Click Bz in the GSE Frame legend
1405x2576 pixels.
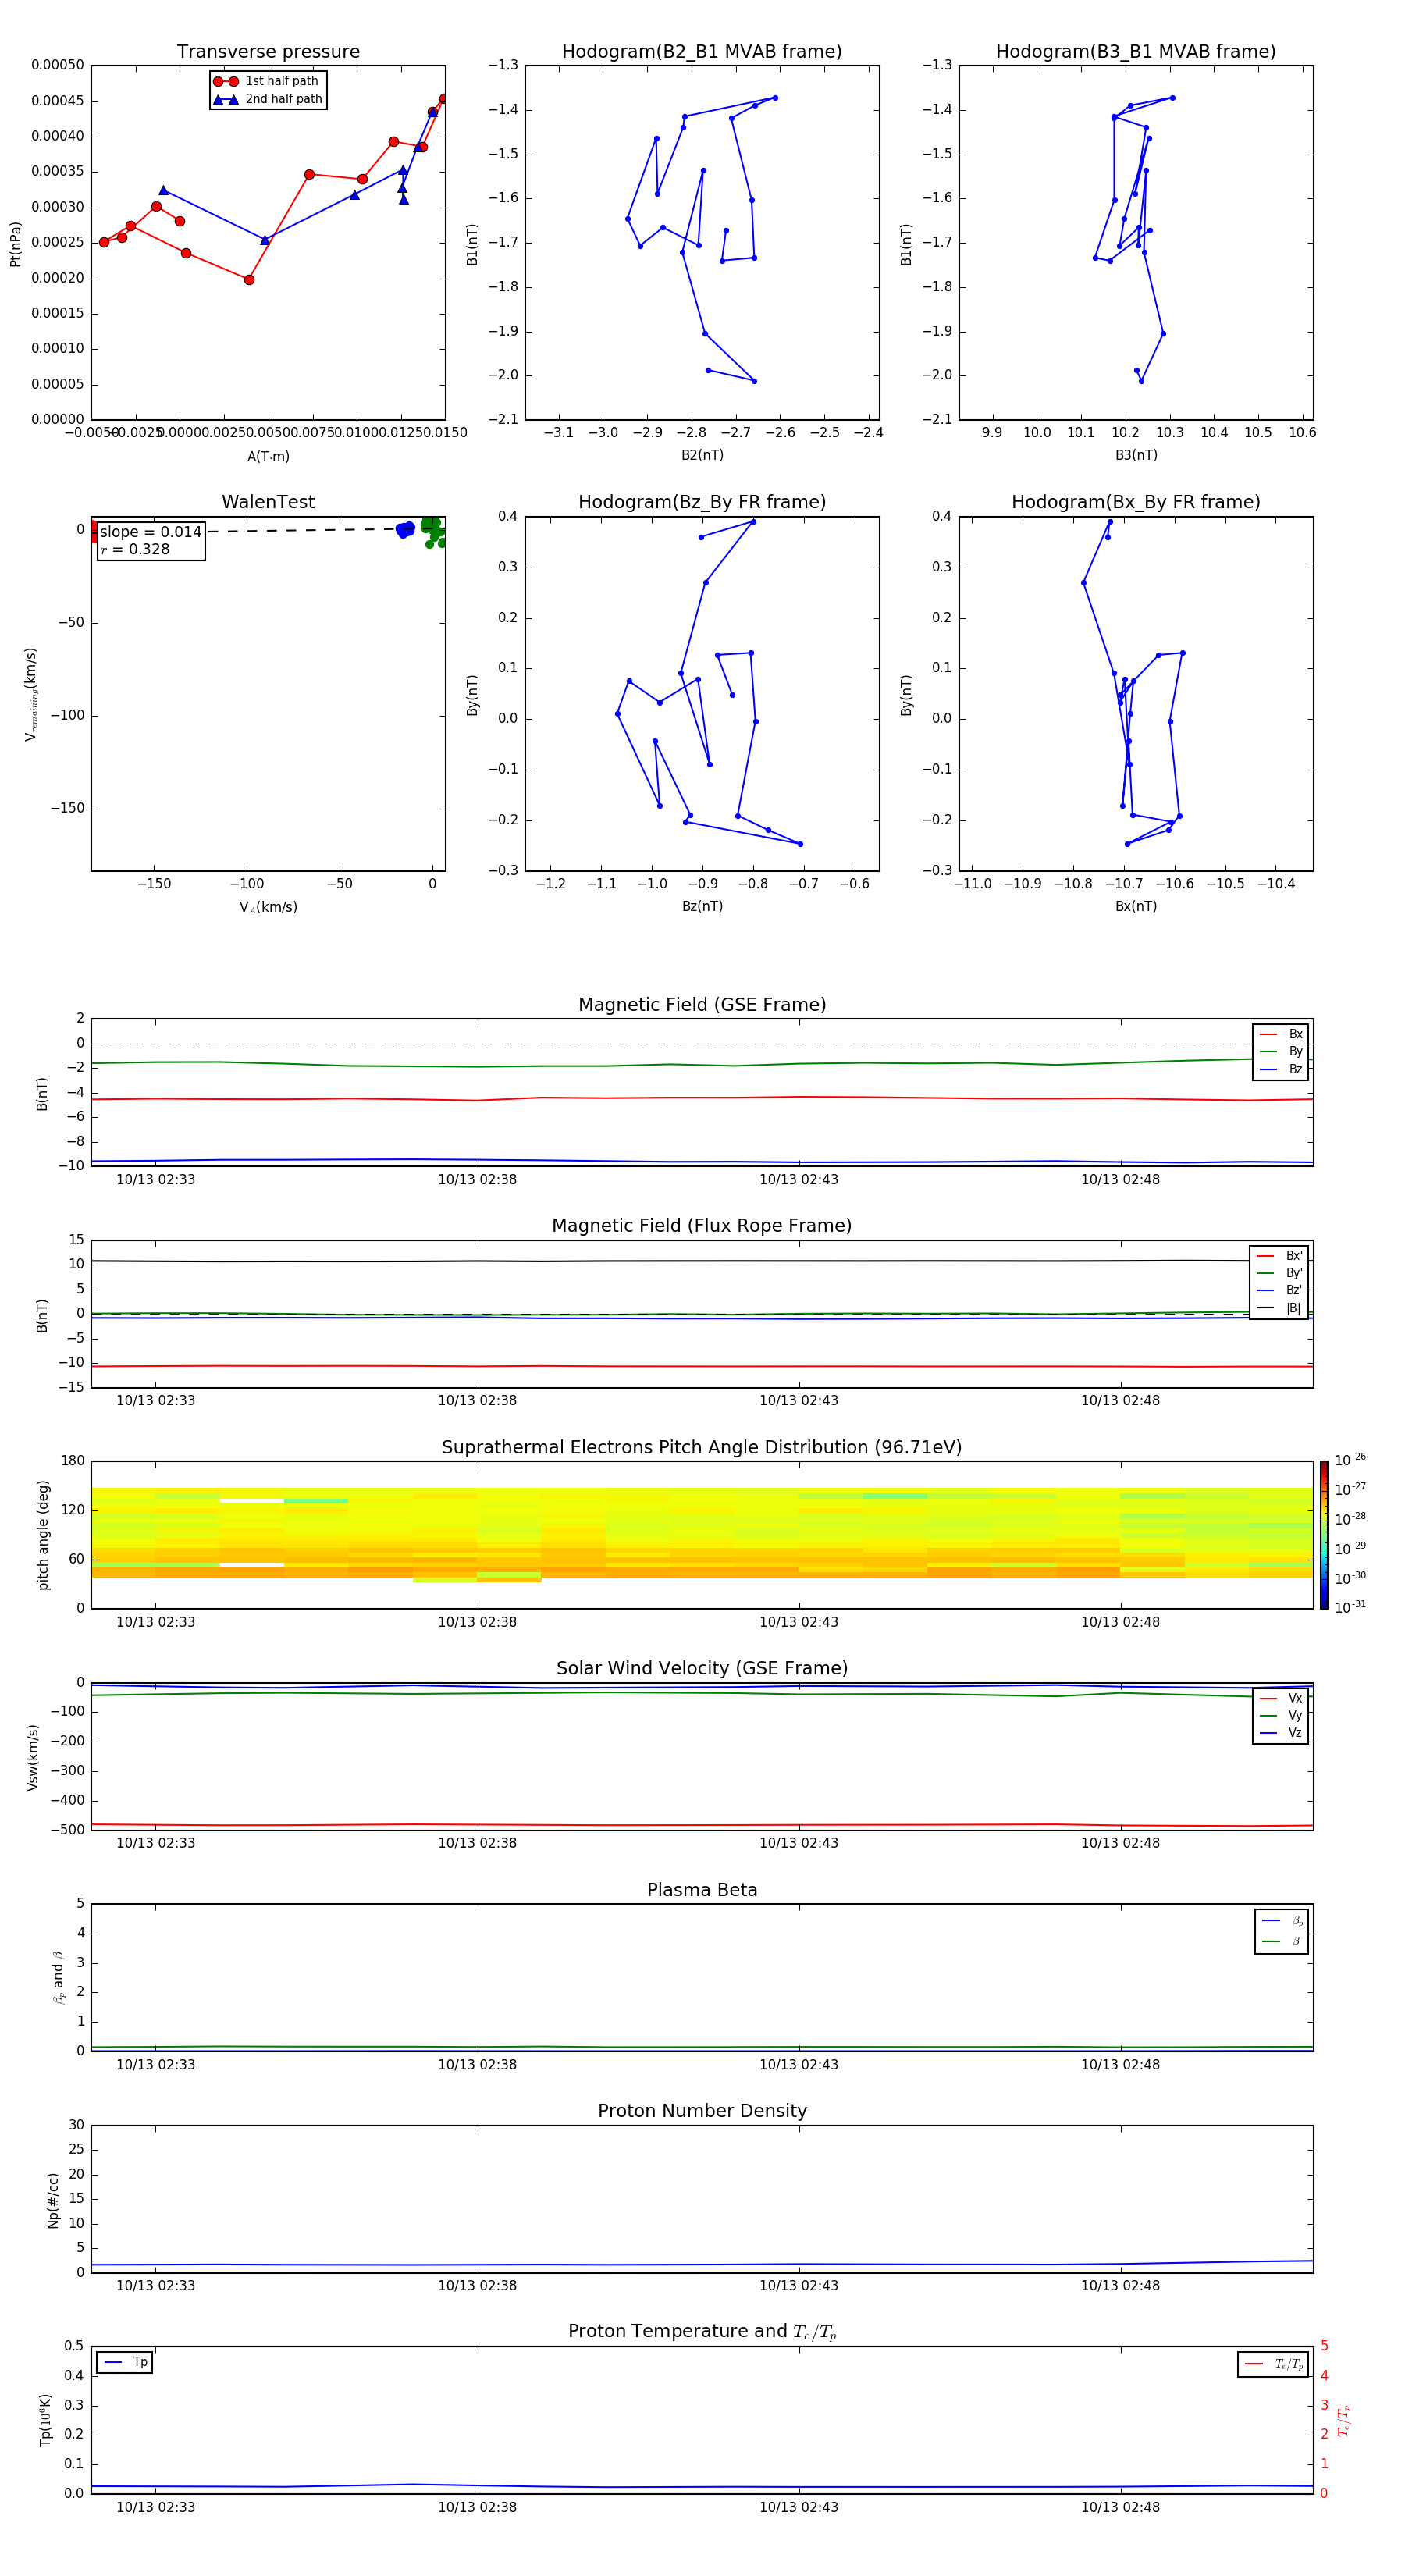(1282, 1069)
